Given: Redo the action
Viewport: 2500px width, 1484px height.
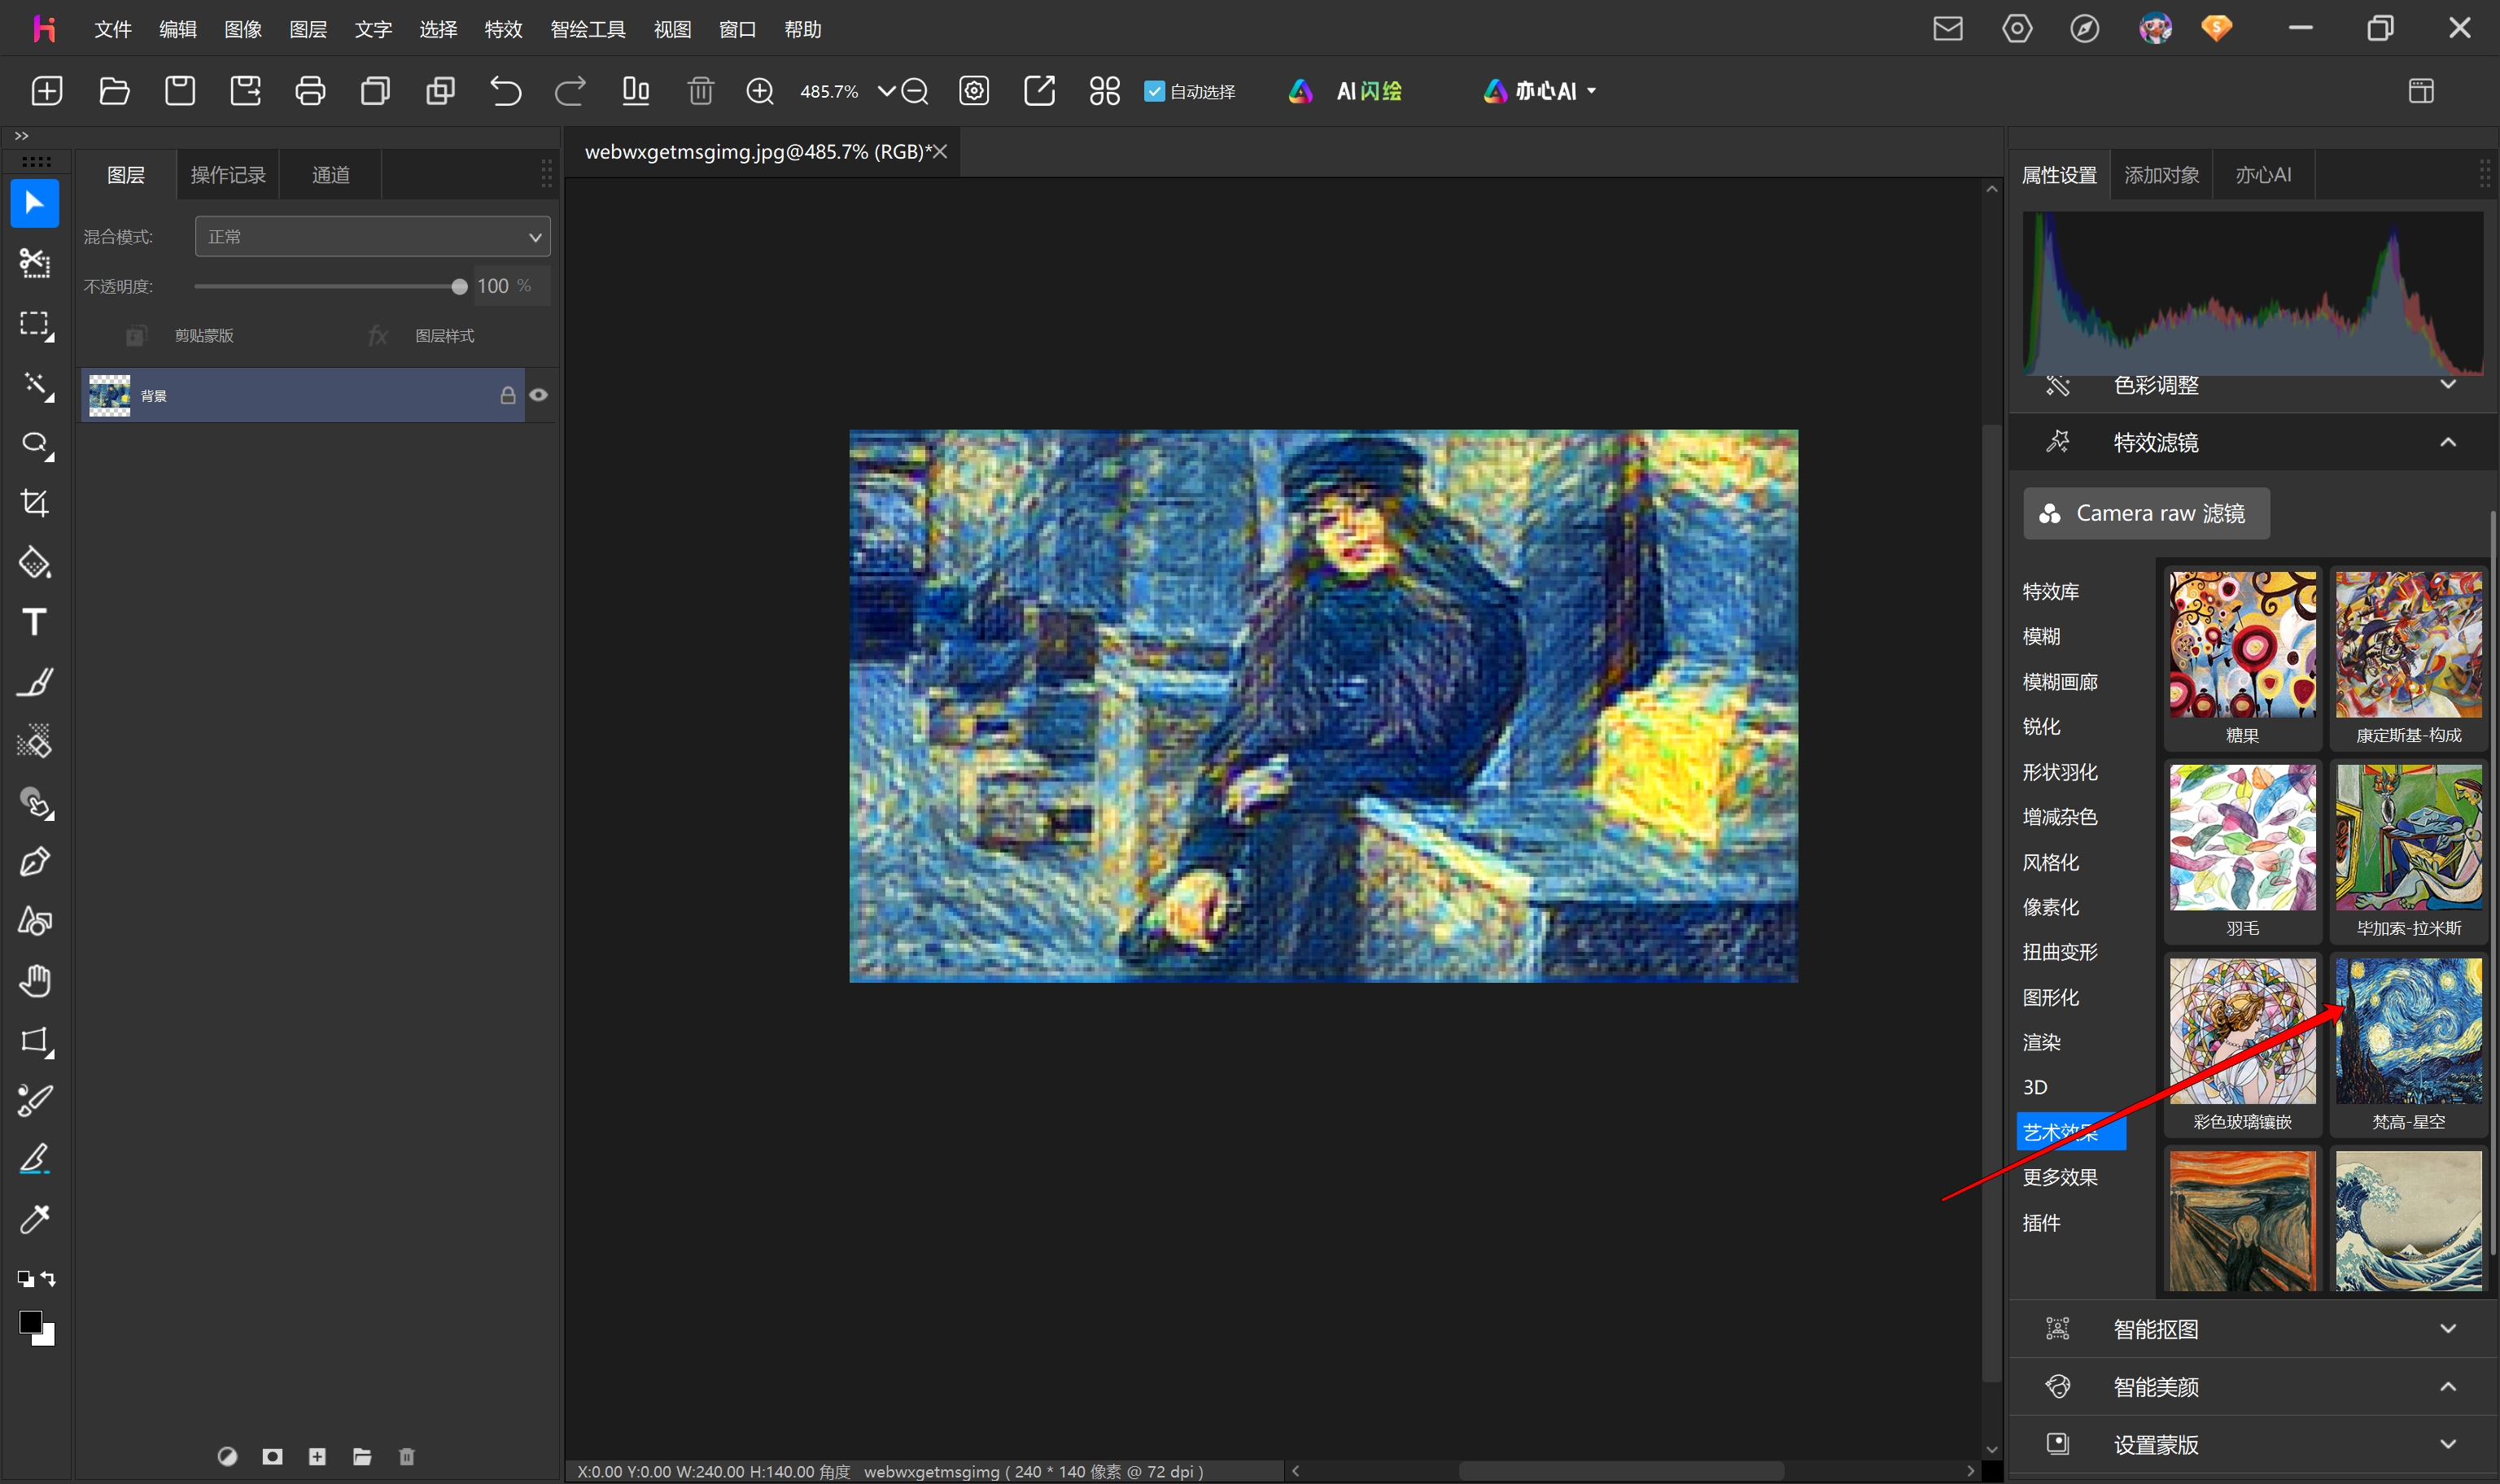Looking at the screenshot, I should pos(570,91).
